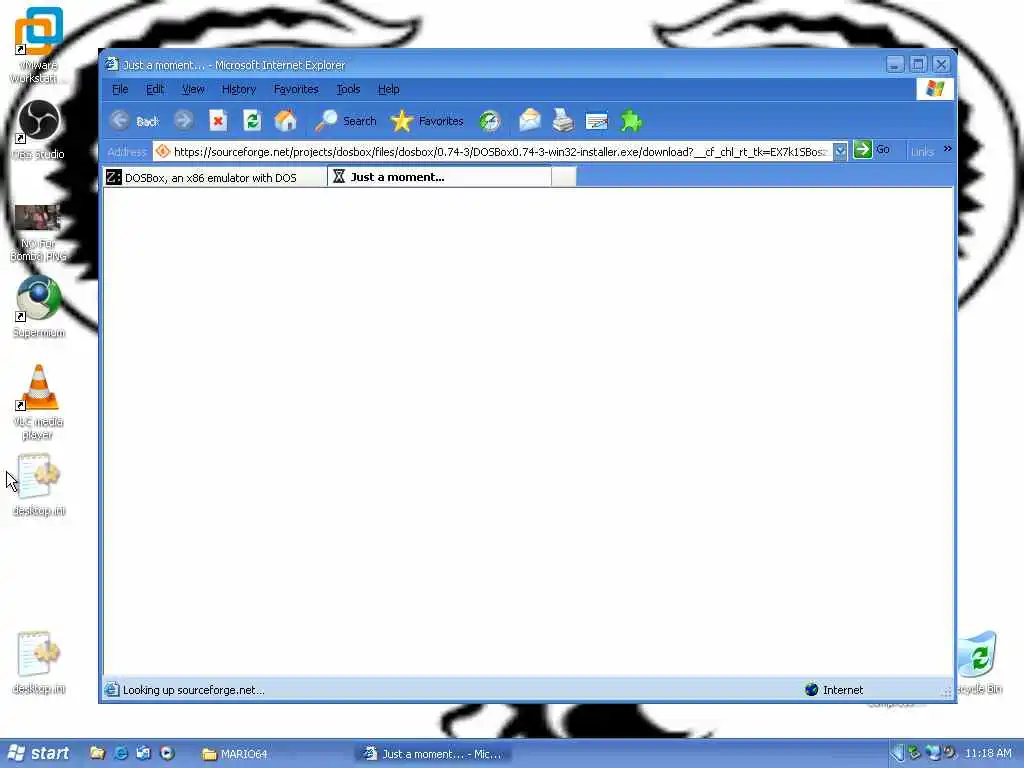Viewport: 1024px width, 768px height.
Task: Open the Edit menu
Action: (155, 89)
